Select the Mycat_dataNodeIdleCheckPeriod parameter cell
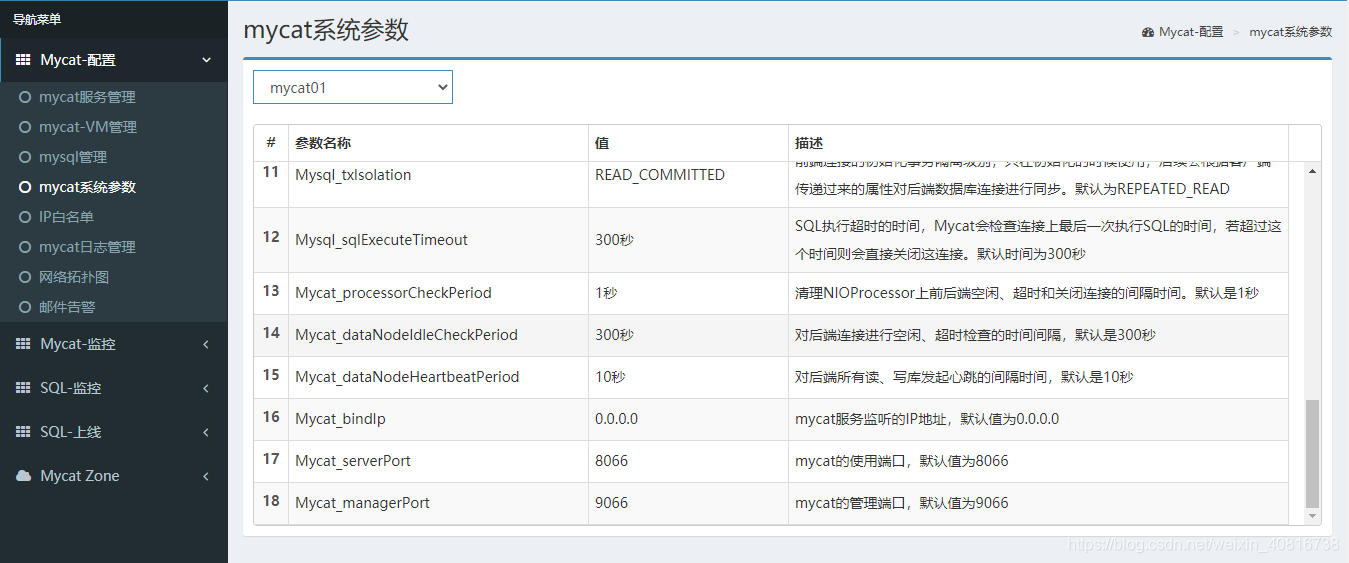The width and height of the screenshot is (1349, 563). pyautogui.click(x=438, y=335)
